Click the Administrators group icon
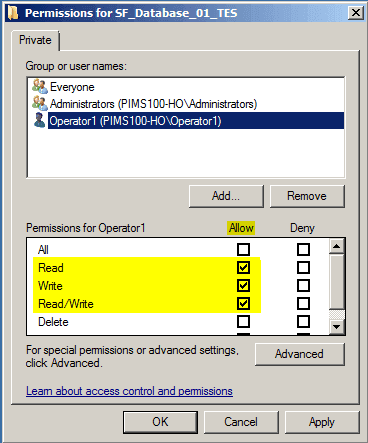Viewport: 368px width, 443px height. [x=40, y=103]
